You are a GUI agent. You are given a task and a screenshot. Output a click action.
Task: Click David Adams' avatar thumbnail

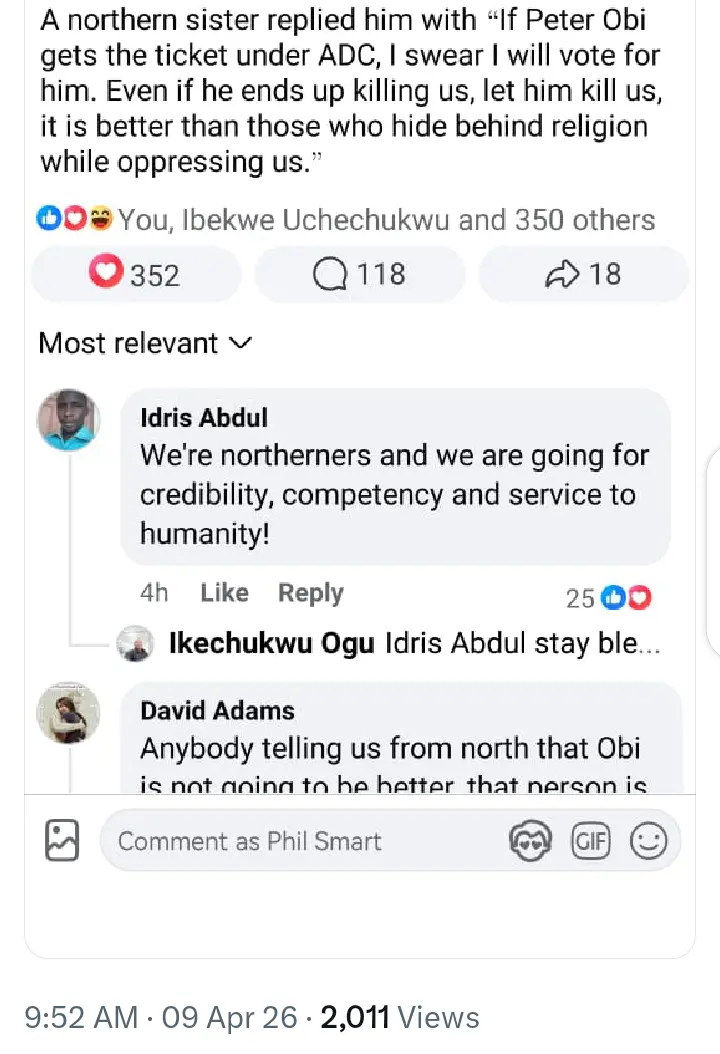68,713
